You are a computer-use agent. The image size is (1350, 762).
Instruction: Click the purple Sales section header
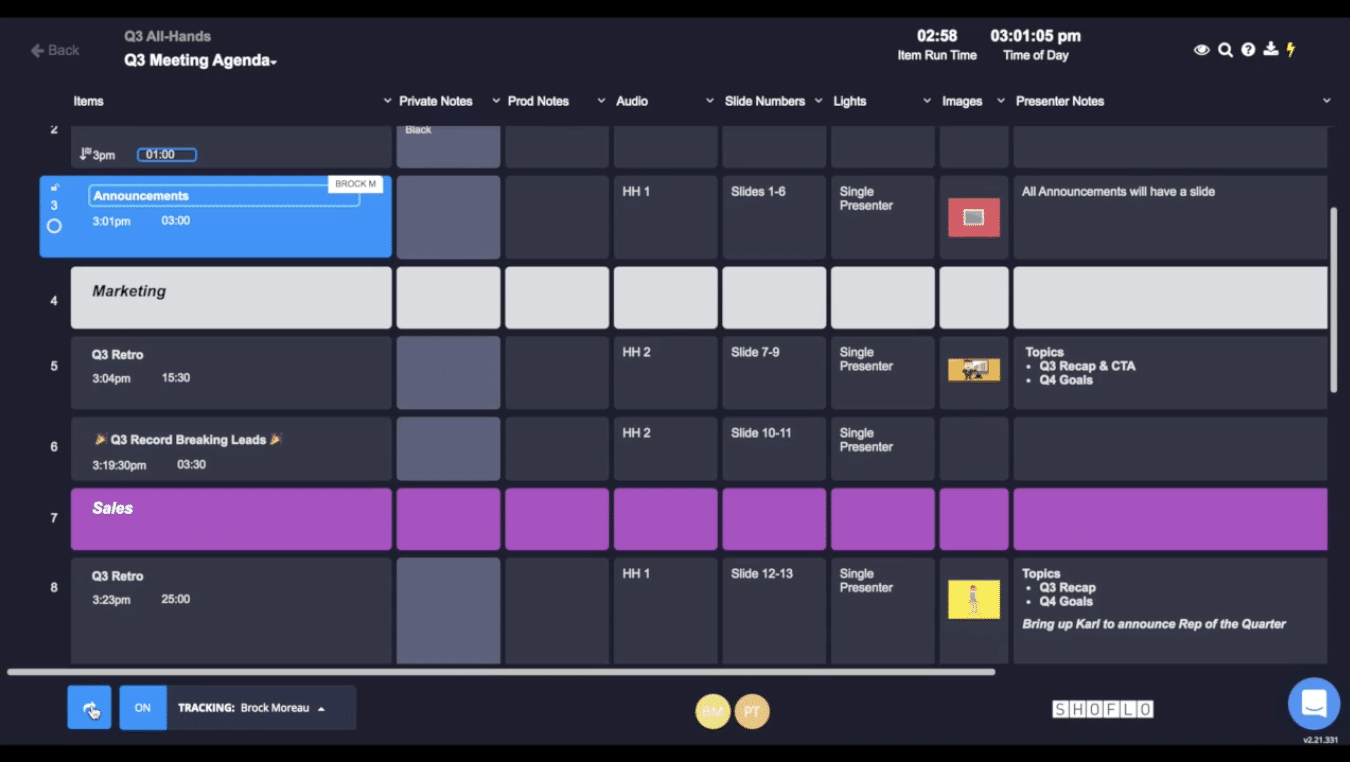(x=231, y=519)
